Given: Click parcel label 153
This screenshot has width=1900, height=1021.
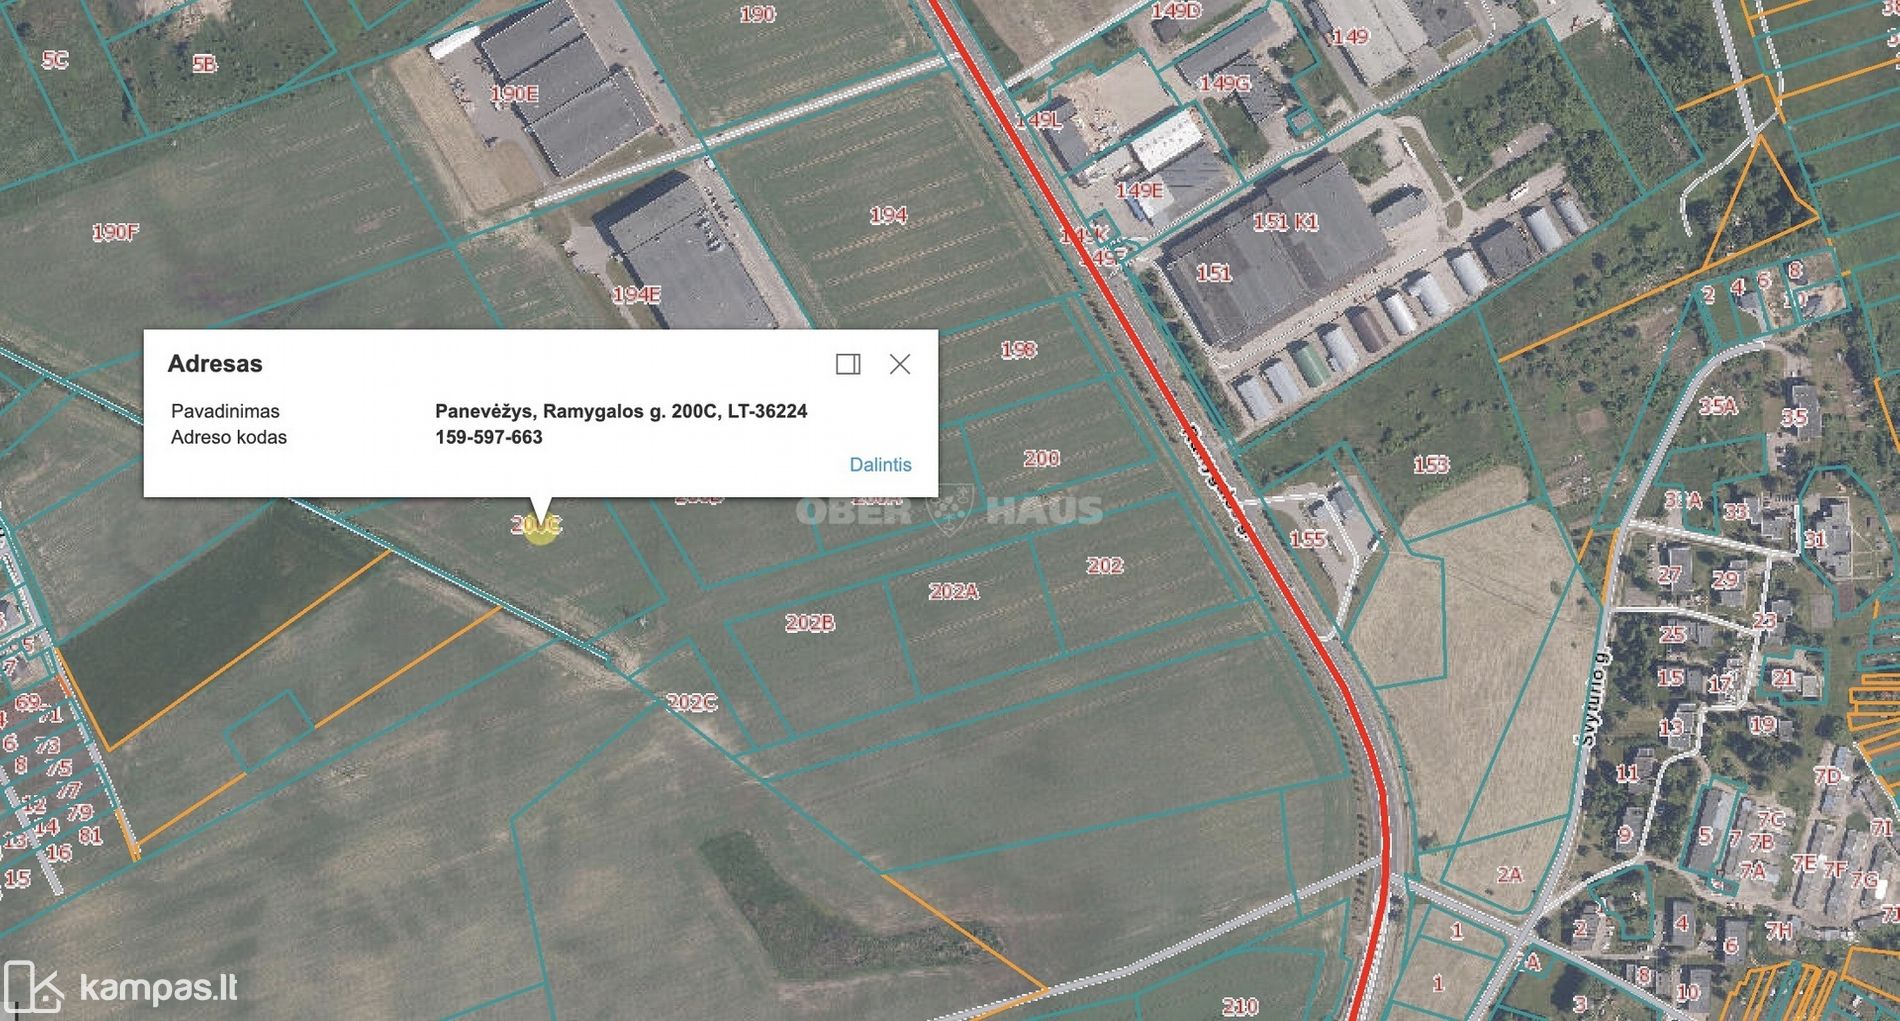Looking at the screenshot, I should tap(1431, 464).
